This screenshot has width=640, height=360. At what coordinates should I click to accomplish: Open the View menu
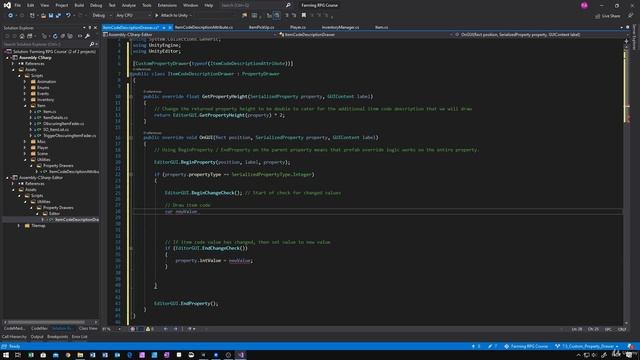click(x=44, y=5)
